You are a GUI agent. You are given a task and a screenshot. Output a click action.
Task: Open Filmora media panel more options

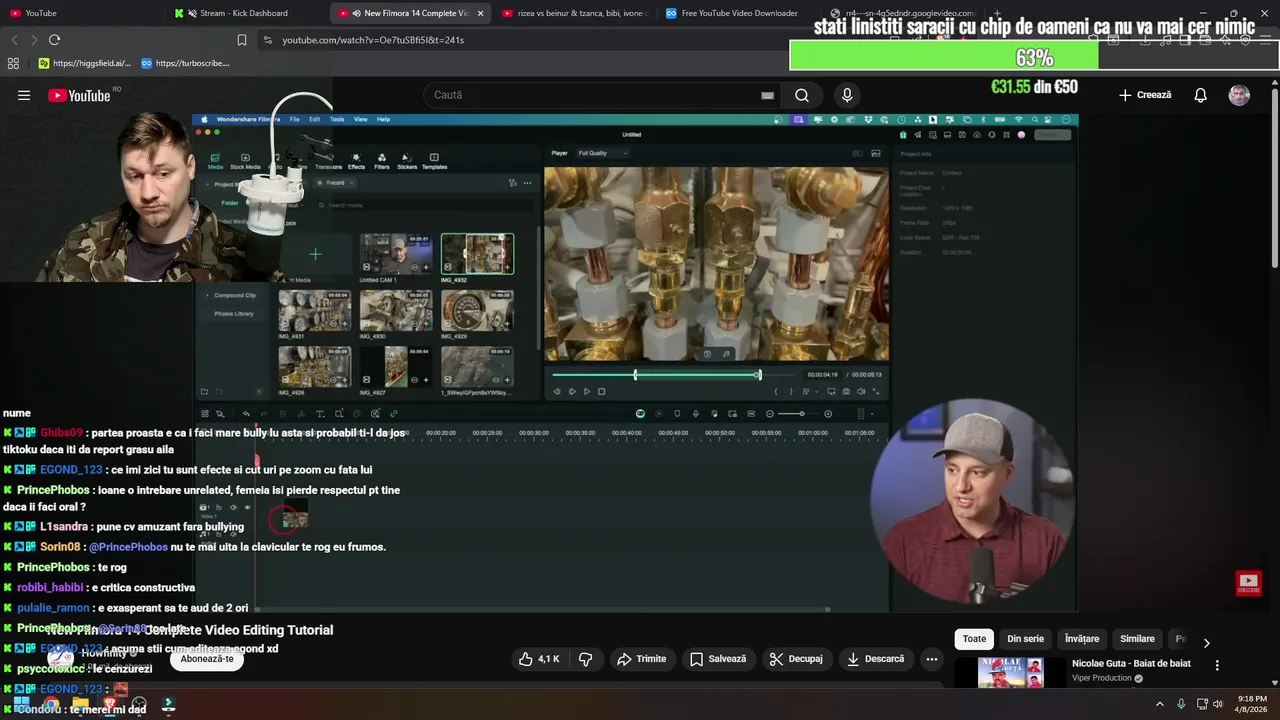pos(527,183)
